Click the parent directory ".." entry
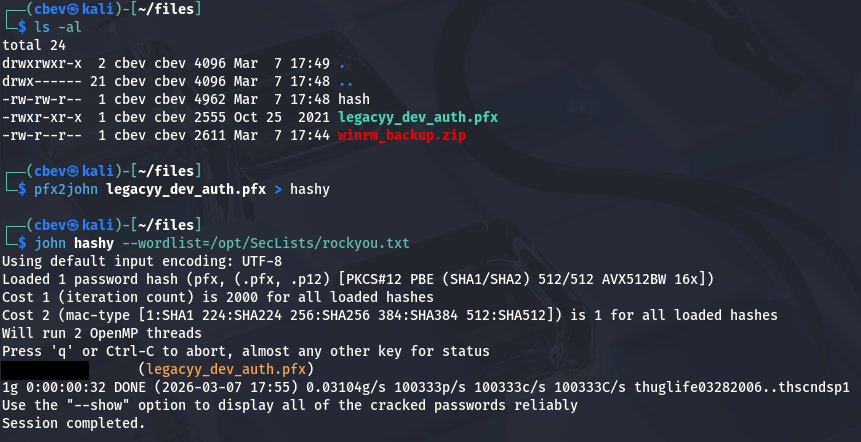The height and width of the screenshot is (442, 861). (345, 81)
